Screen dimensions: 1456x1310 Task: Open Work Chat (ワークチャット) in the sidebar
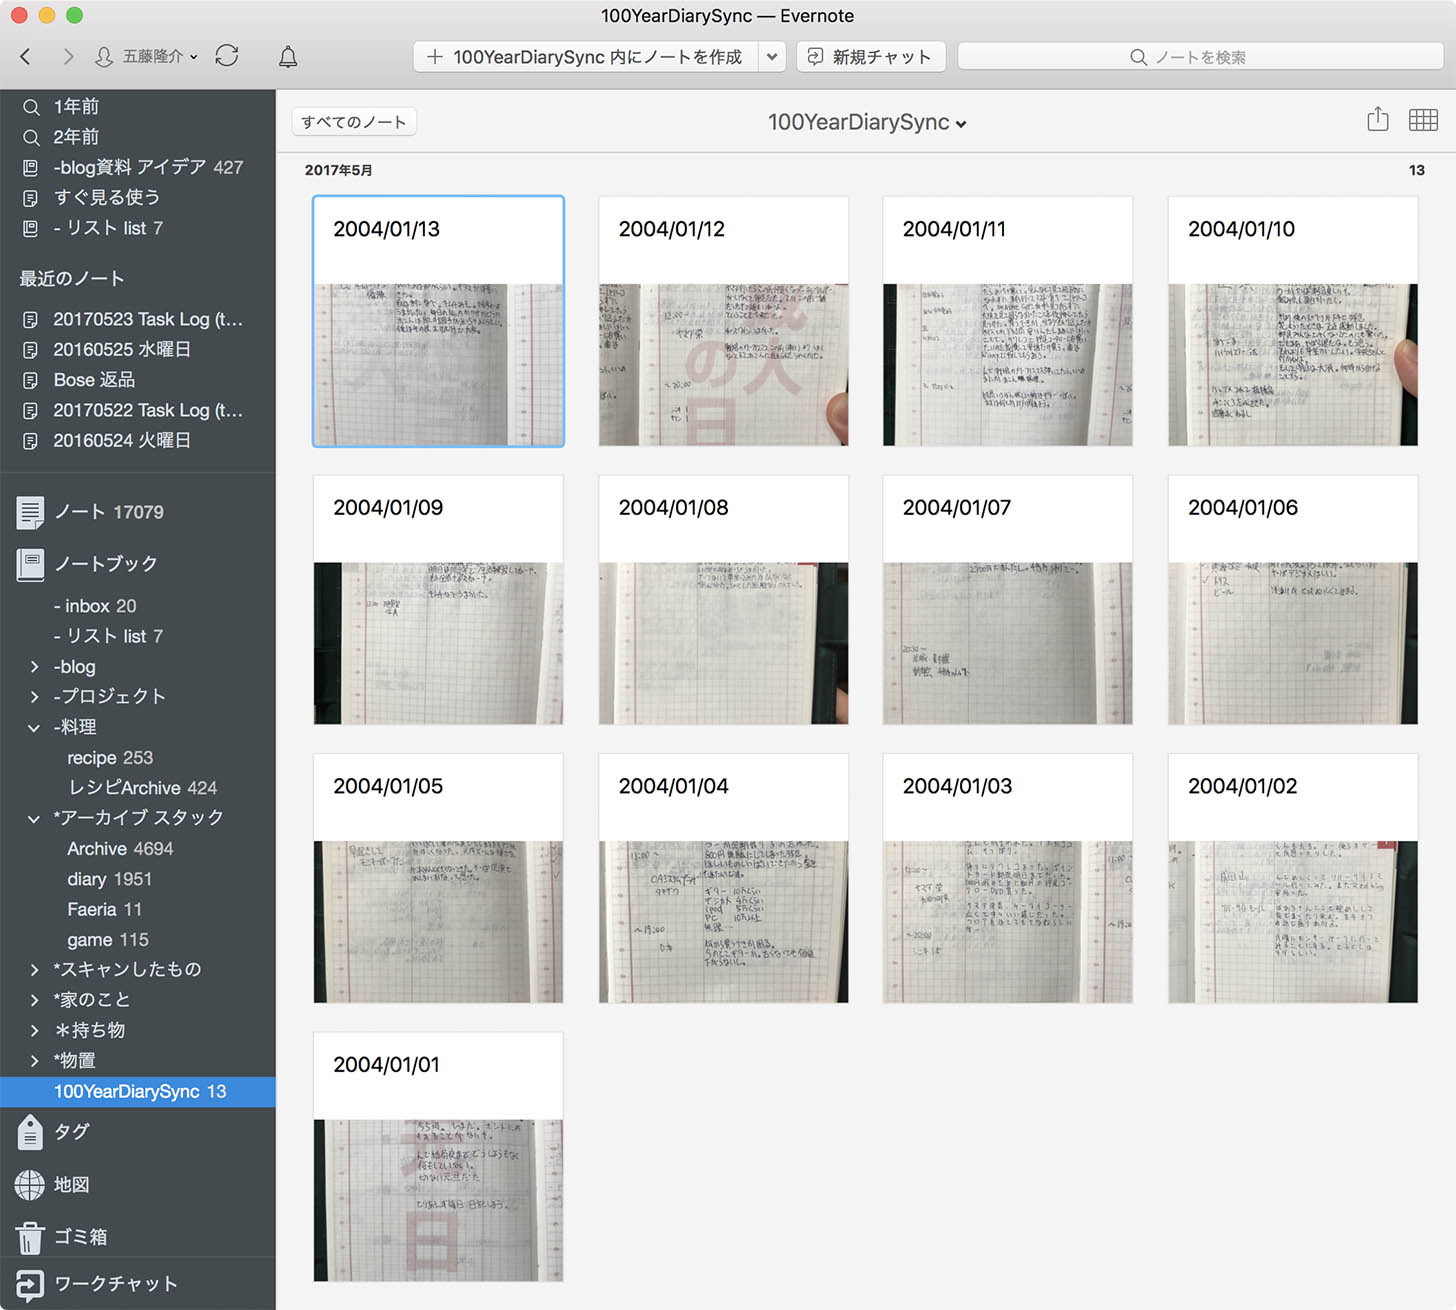click(115, 1284)
